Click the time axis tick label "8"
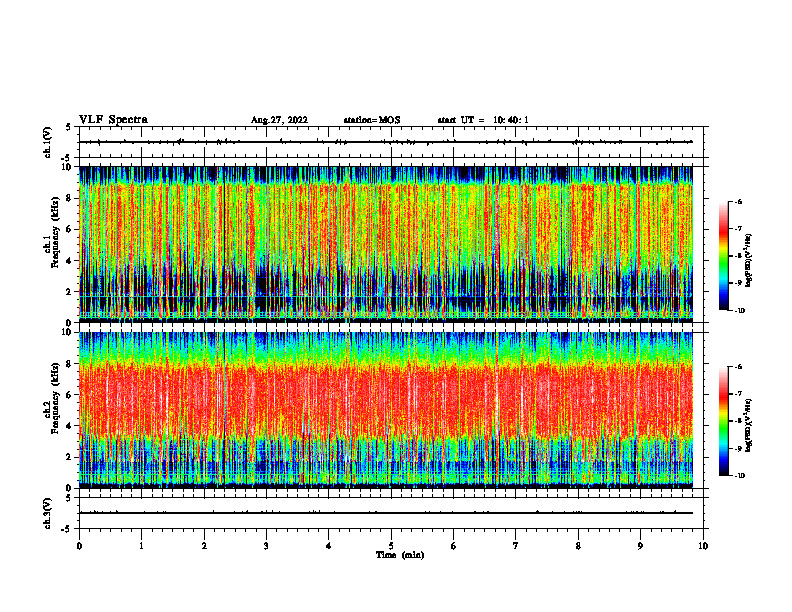This screenshot has width=792, height=612. pos(578,546)
